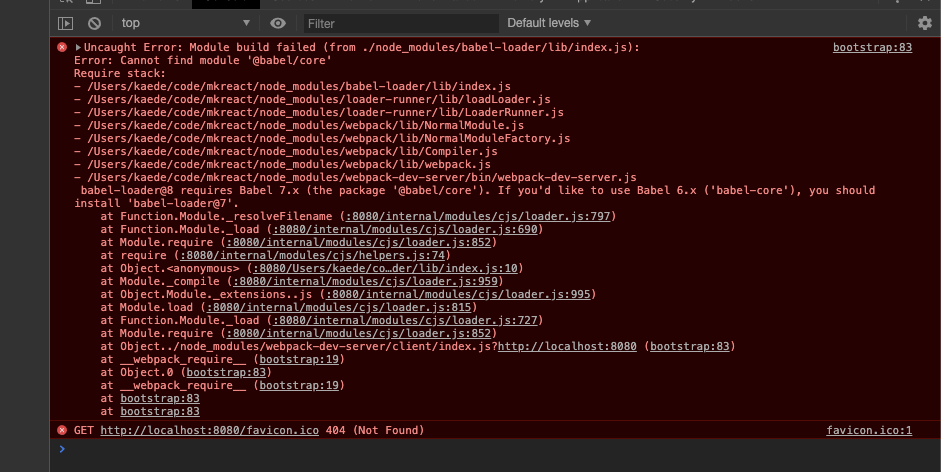Select text "Error: Cannot find module '@babel/core'"

pos(203,60)
